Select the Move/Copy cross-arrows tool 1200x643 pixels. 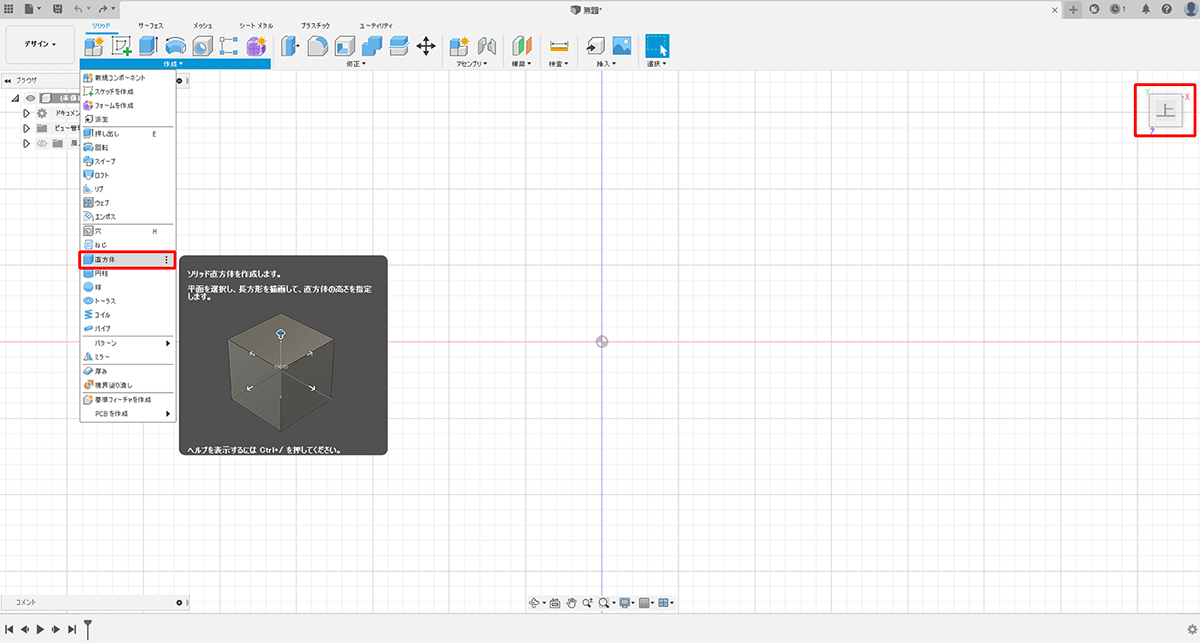pyautogui.click(x=425, y=46)
